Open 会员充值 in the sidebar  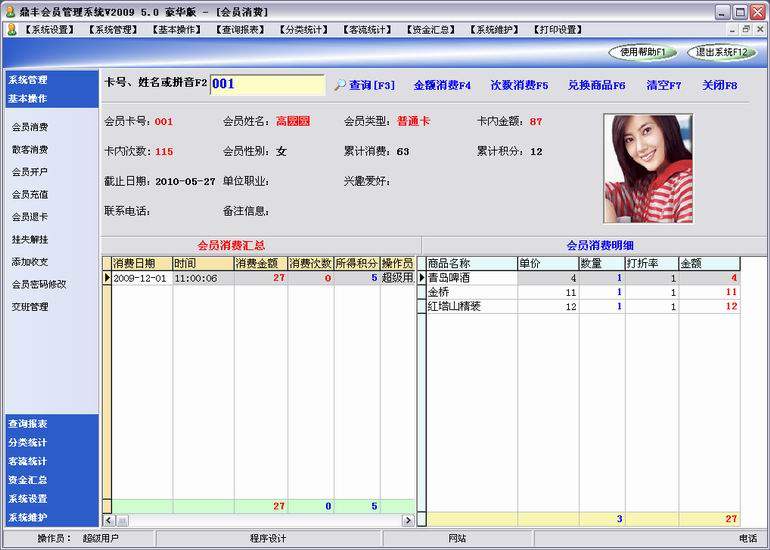tap(30, 194)
